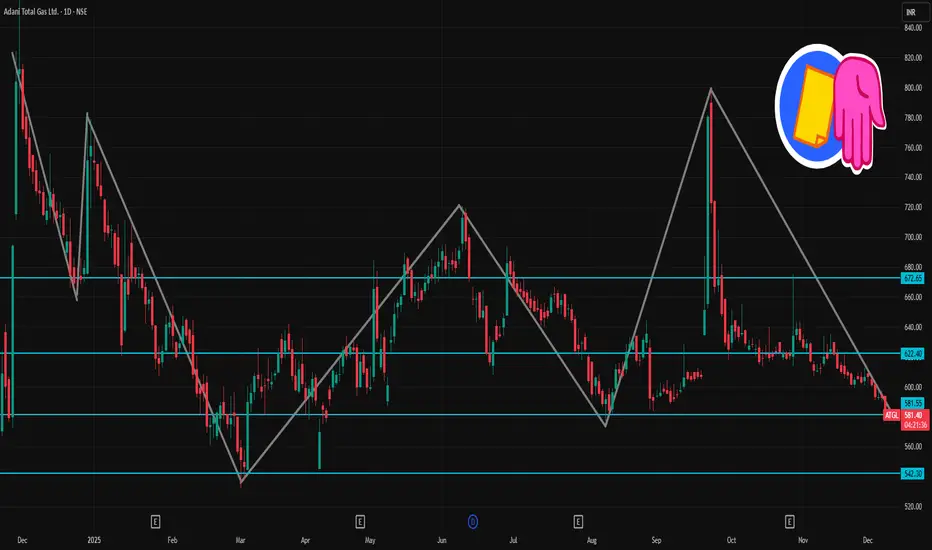Click the 2025 label on time axis
Screen dimensions: 932x550
pyautogui.click(x=94, y=540)
